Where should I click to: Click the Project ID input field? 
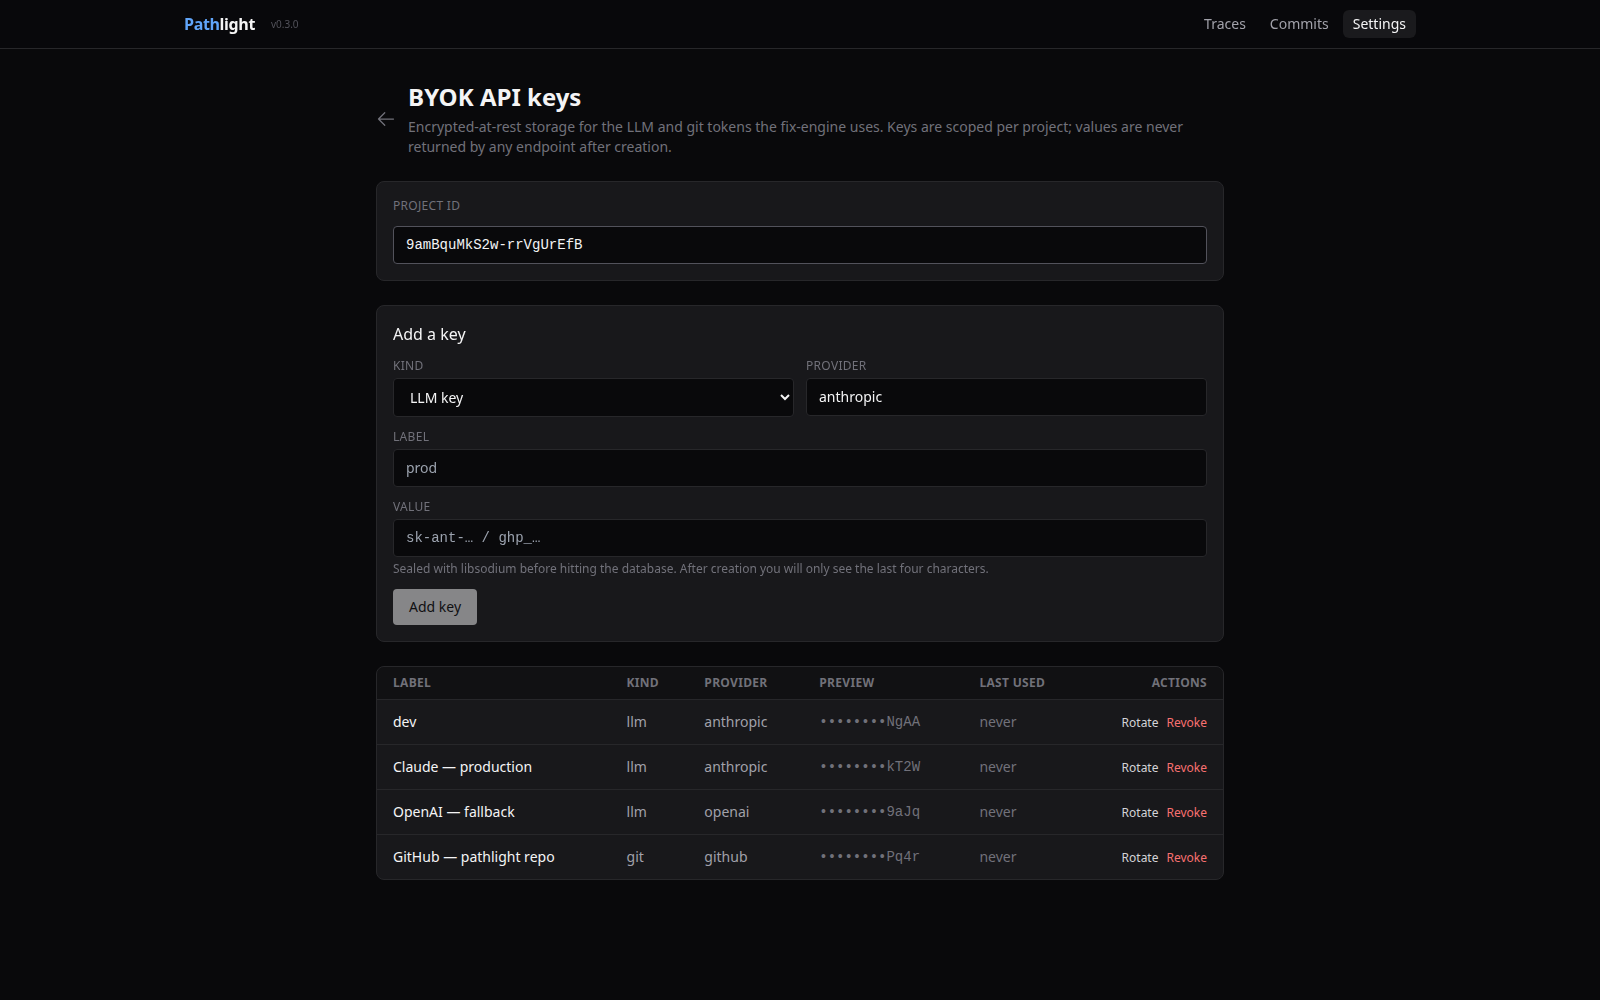point(799,245)
